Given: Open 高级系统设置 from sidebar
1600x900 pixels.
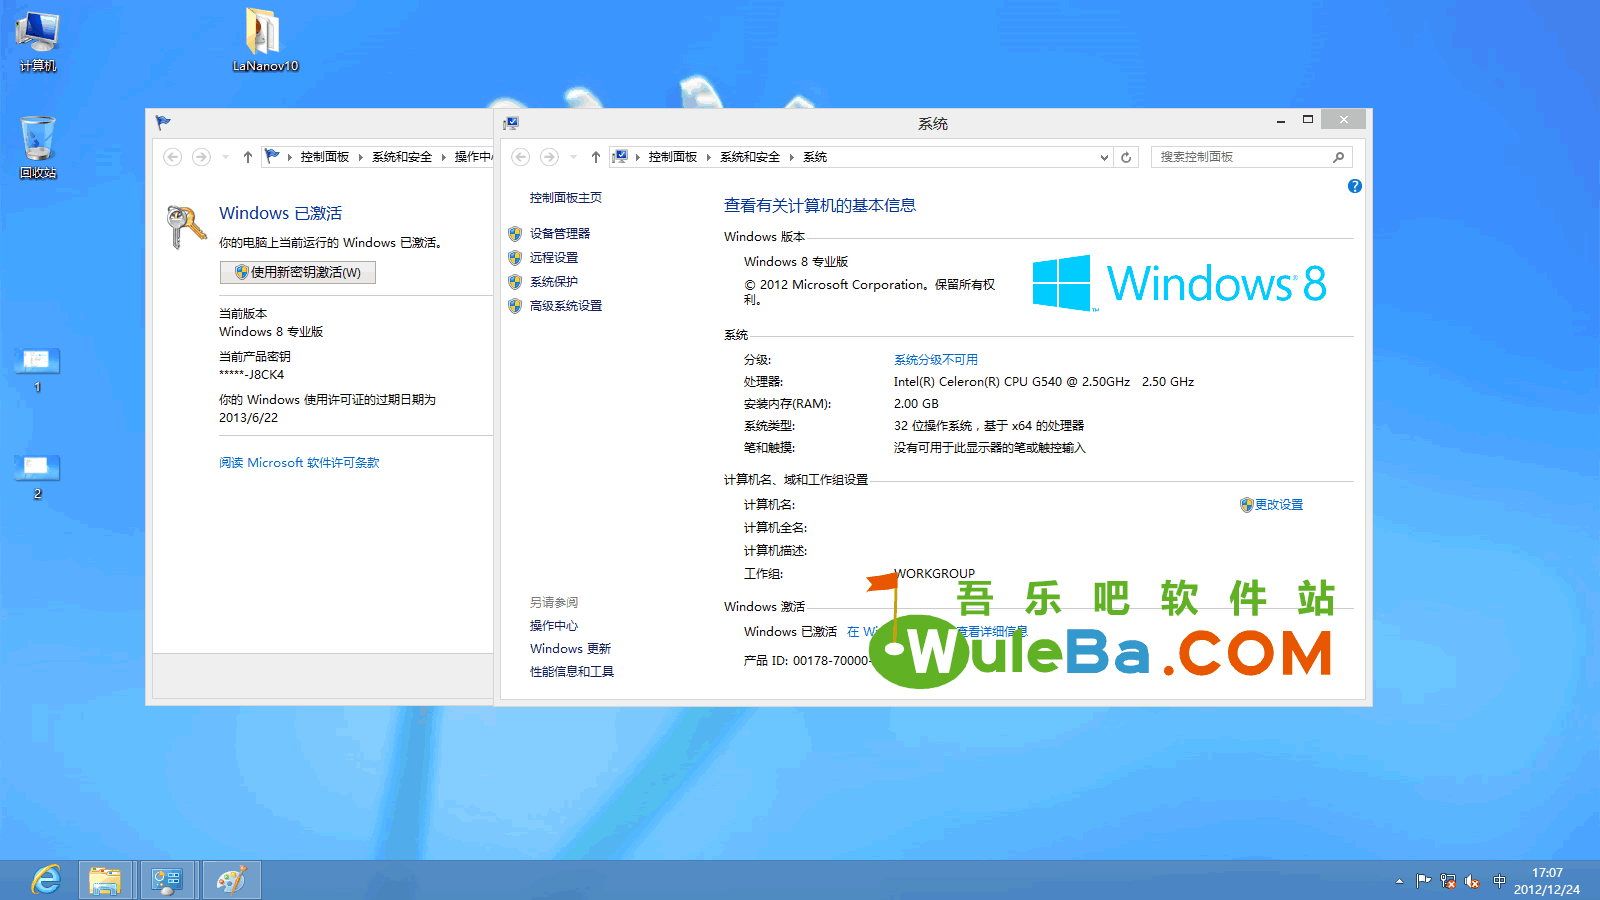Looking at the screenshot, I should click(566, 305).
